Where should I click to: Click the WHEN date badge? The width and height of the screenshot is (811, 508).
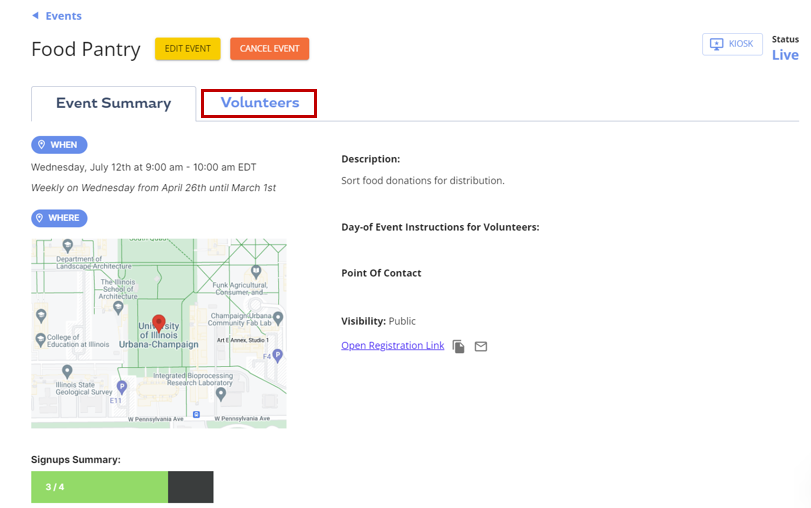click(x=59, y=145)
